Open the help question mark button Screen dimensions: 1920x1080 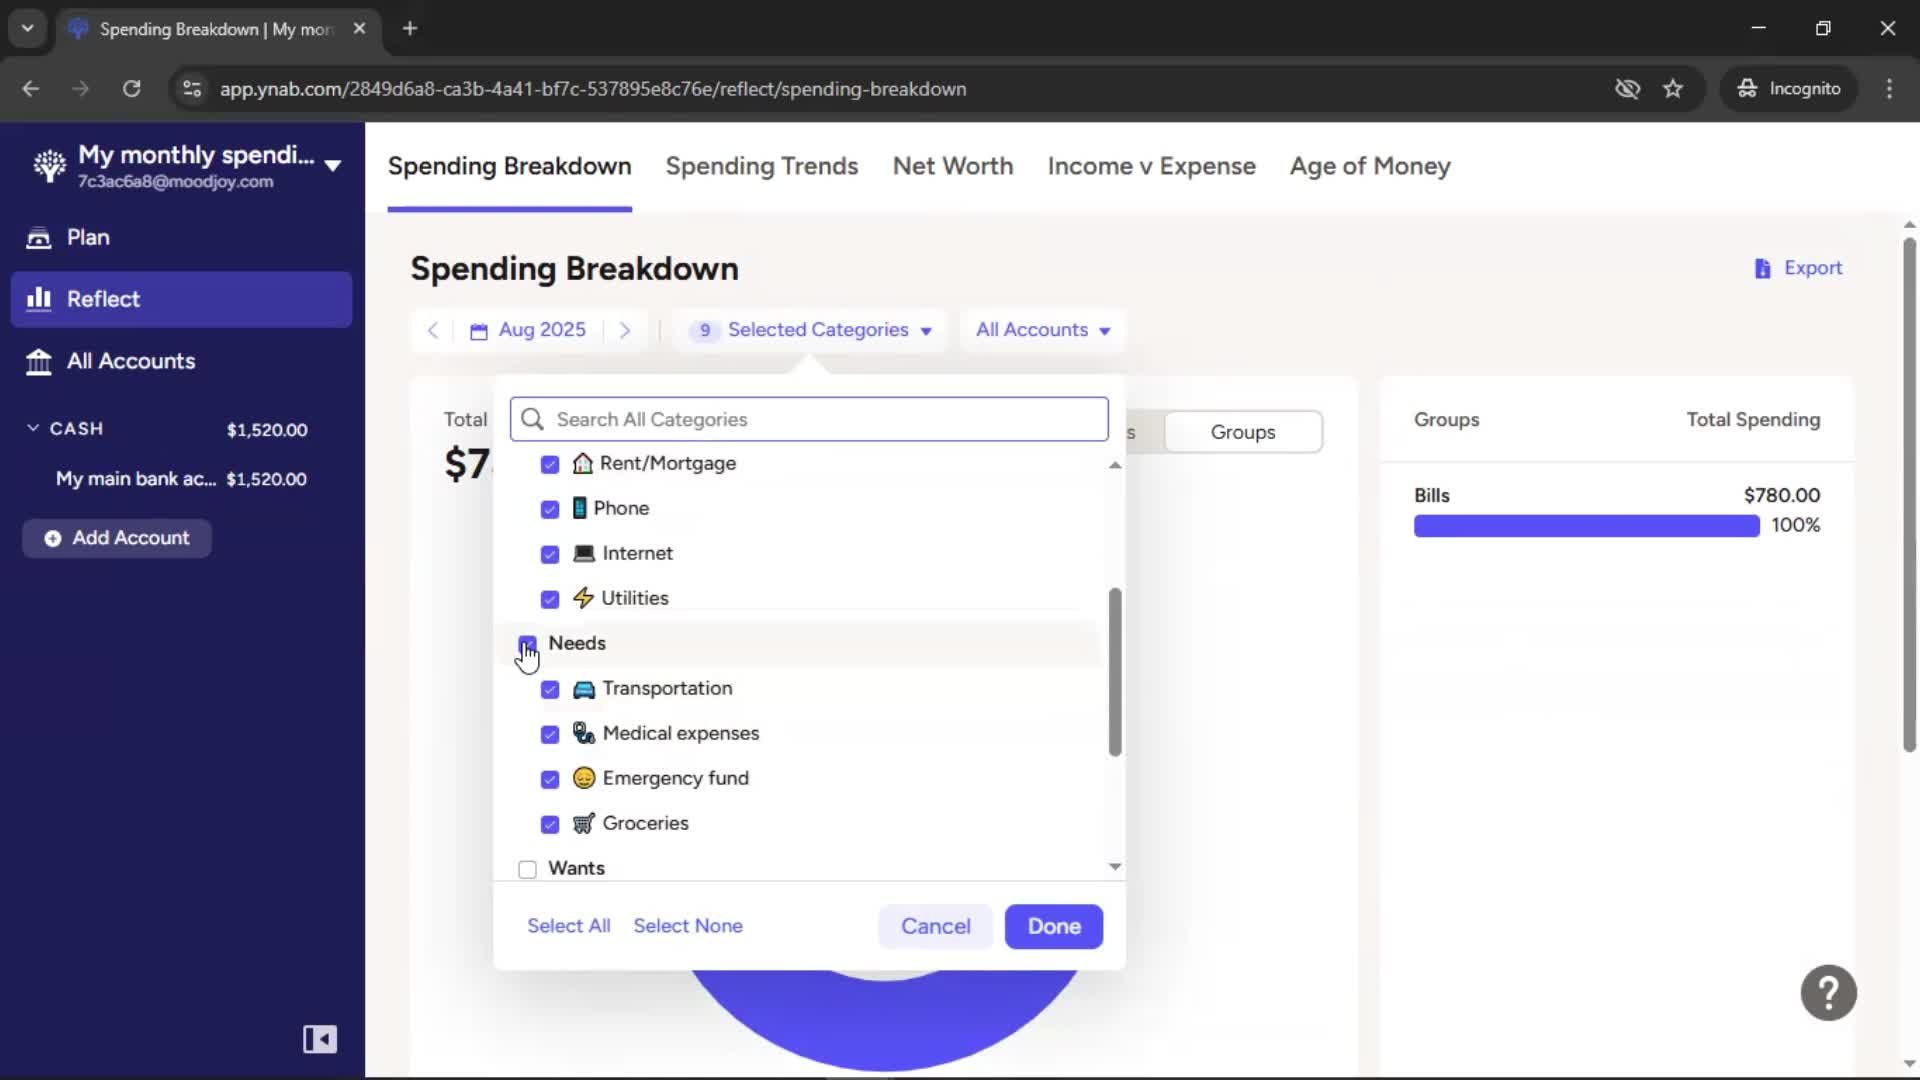point(1828,993)
